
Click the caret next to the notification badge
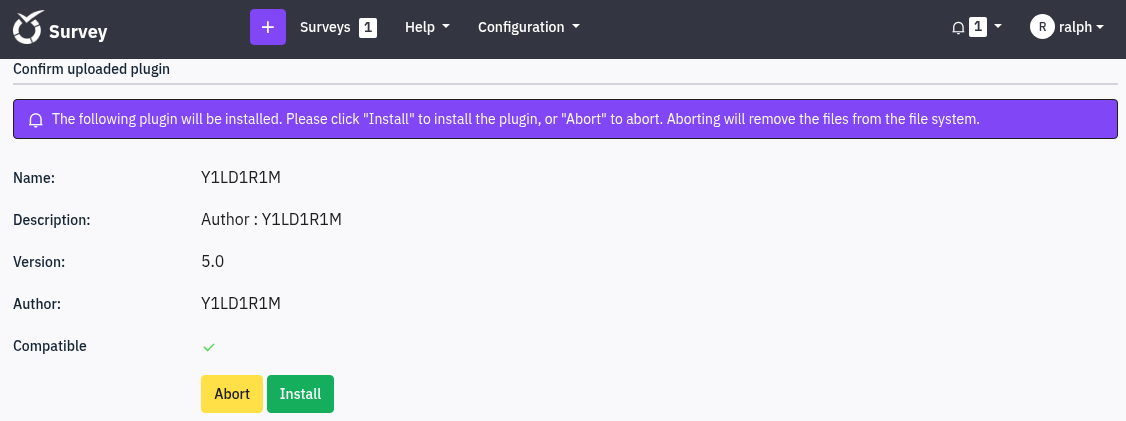click(x=998, y=27)
